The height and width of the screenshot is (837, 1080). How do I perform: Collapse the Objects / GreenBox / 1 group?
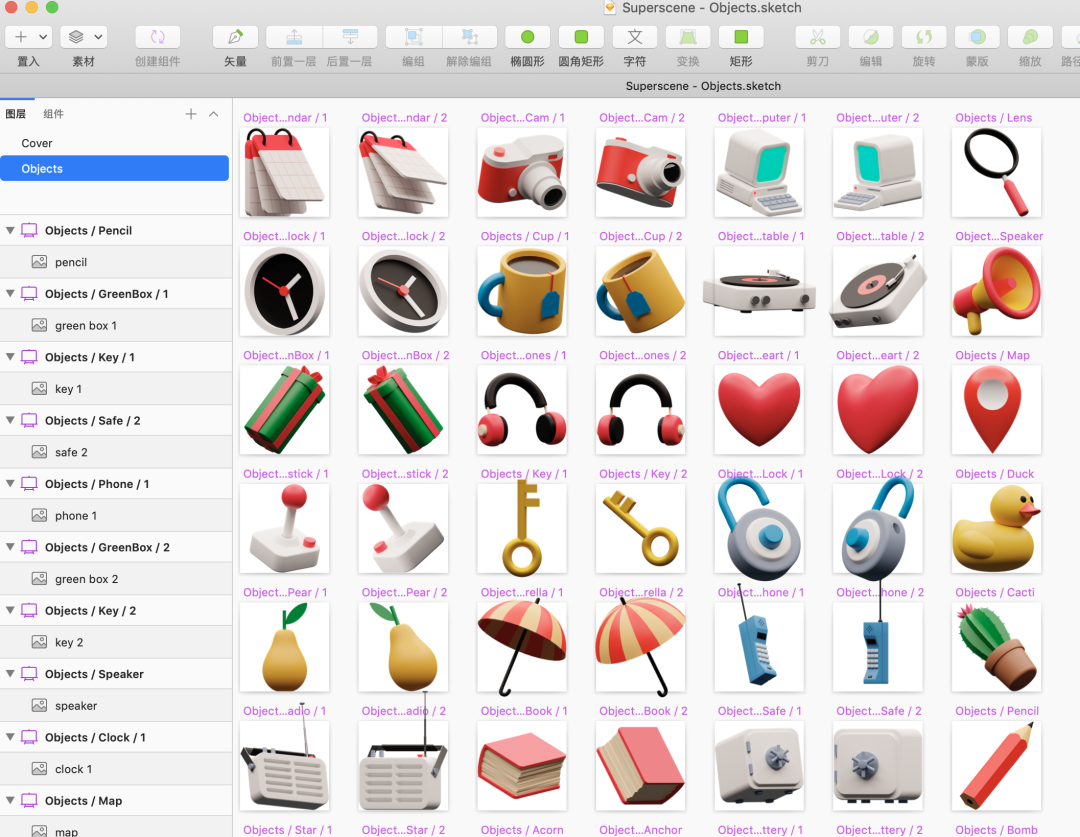click(10, 293)
